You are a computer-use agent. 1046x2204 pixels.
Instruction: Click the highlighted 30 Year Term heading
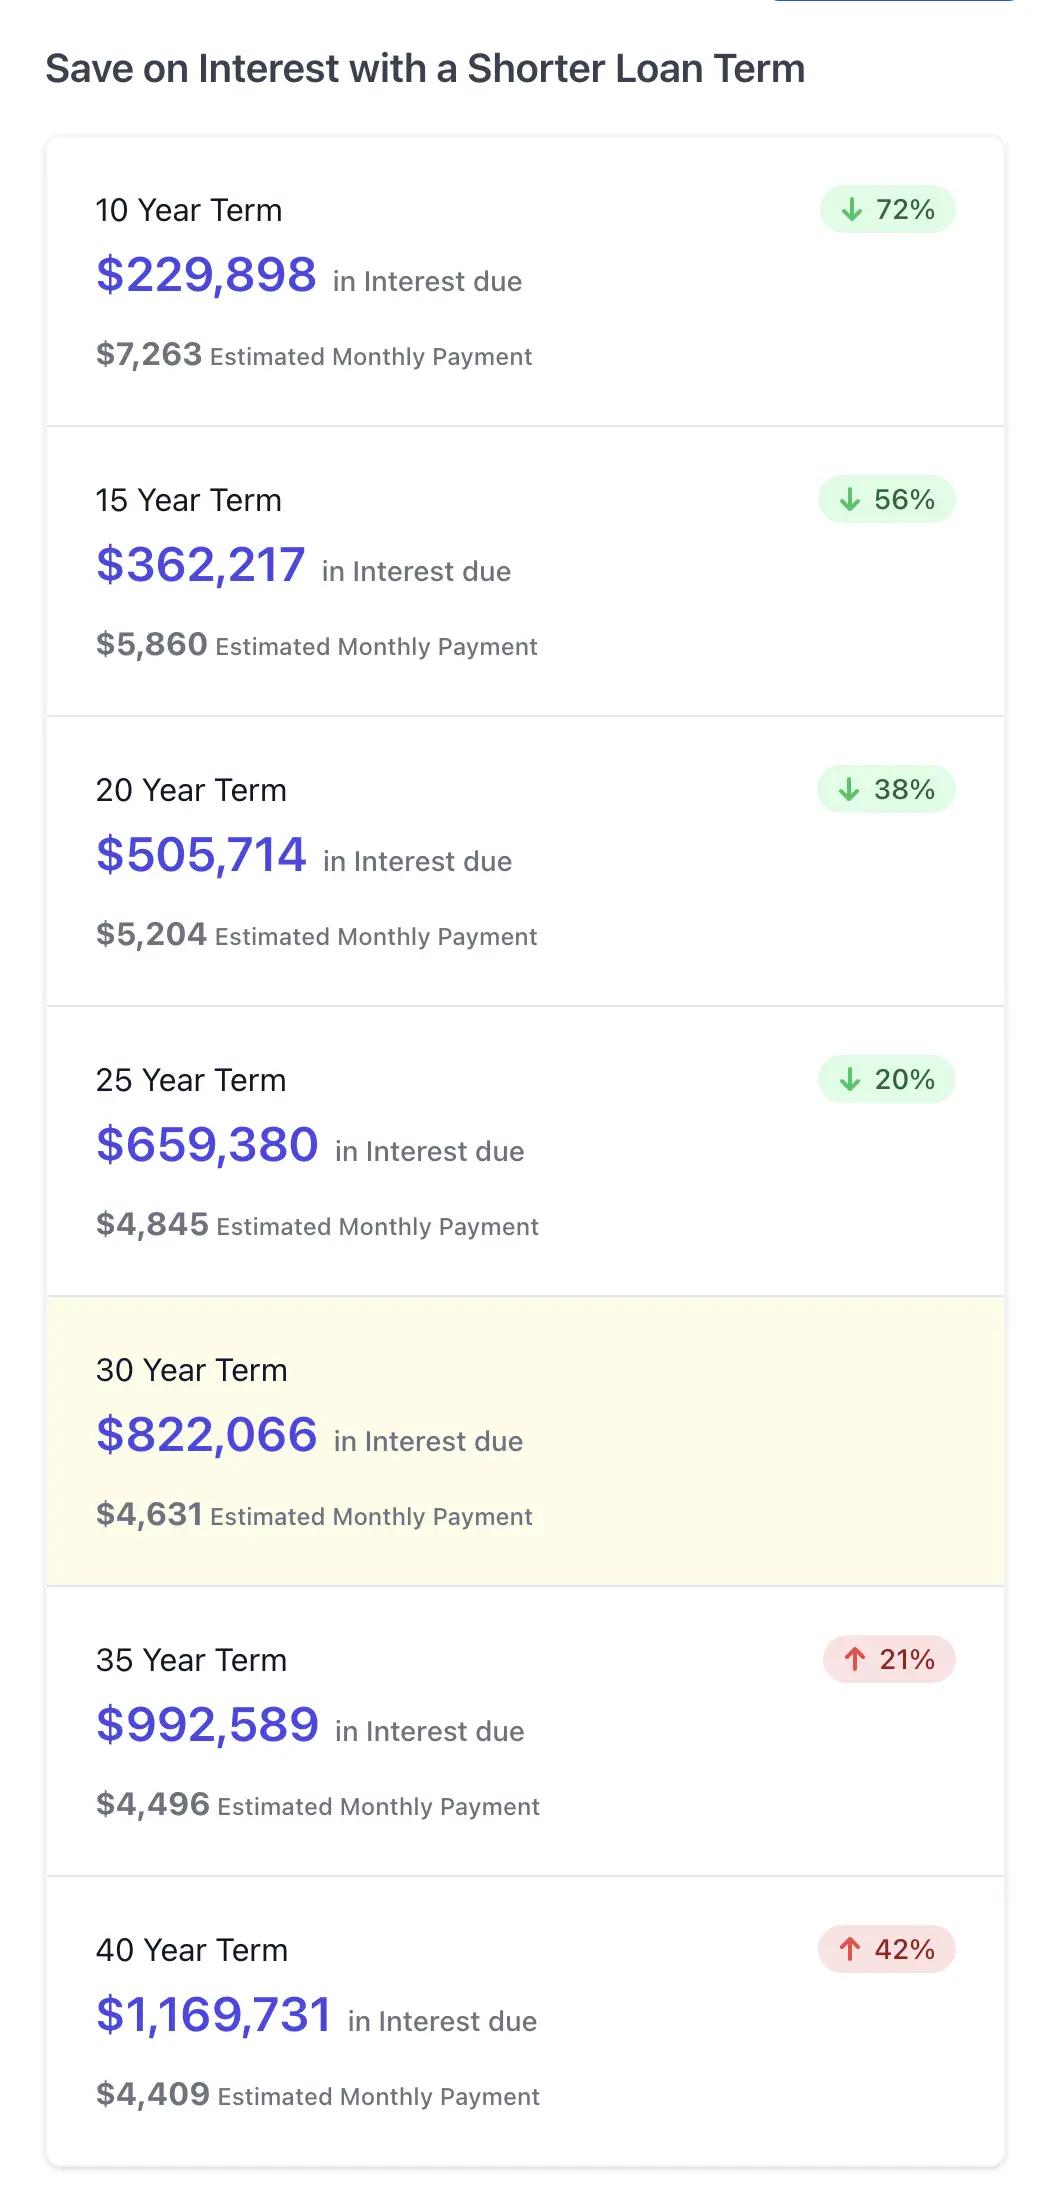[x=192, y=1371]
